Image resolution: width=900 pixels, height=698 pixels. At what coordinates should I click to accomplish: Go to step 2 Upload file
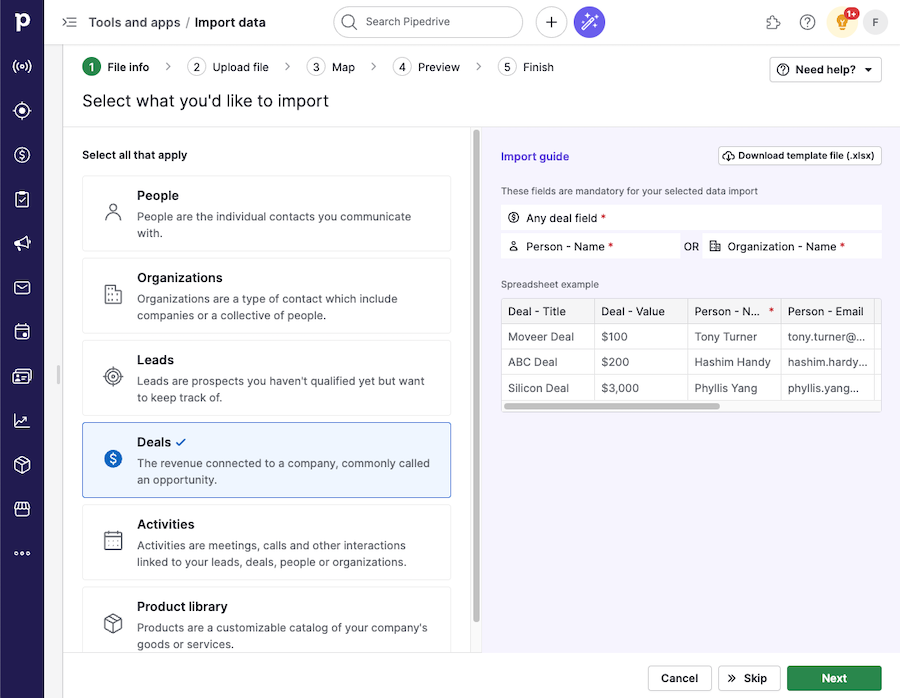(228, 67)
